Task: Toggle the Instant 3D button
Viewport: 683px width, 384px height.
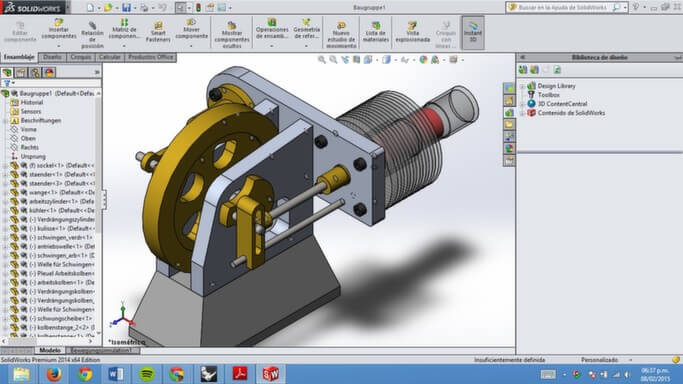Action: coord(473,33)
